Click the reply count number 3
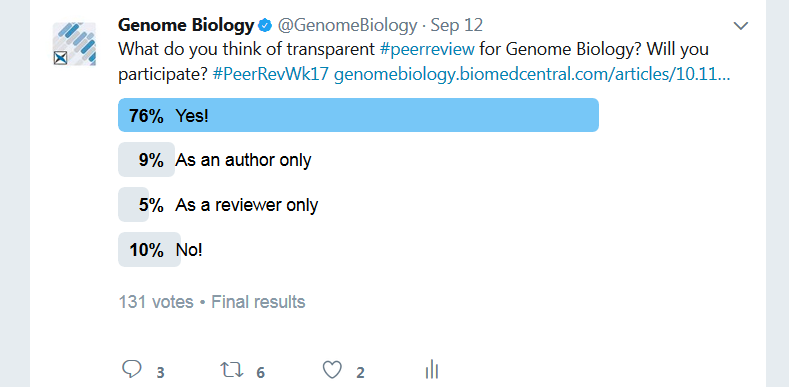 click(x=160, y=373)
